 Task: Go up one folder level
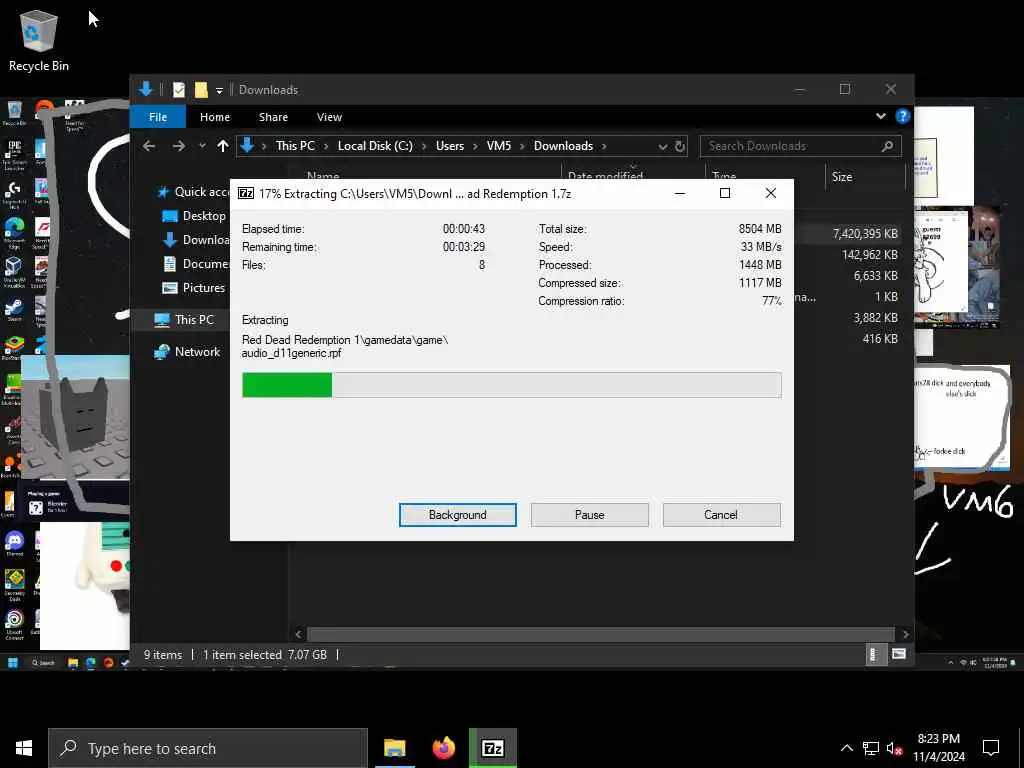(x=223, y=146)
